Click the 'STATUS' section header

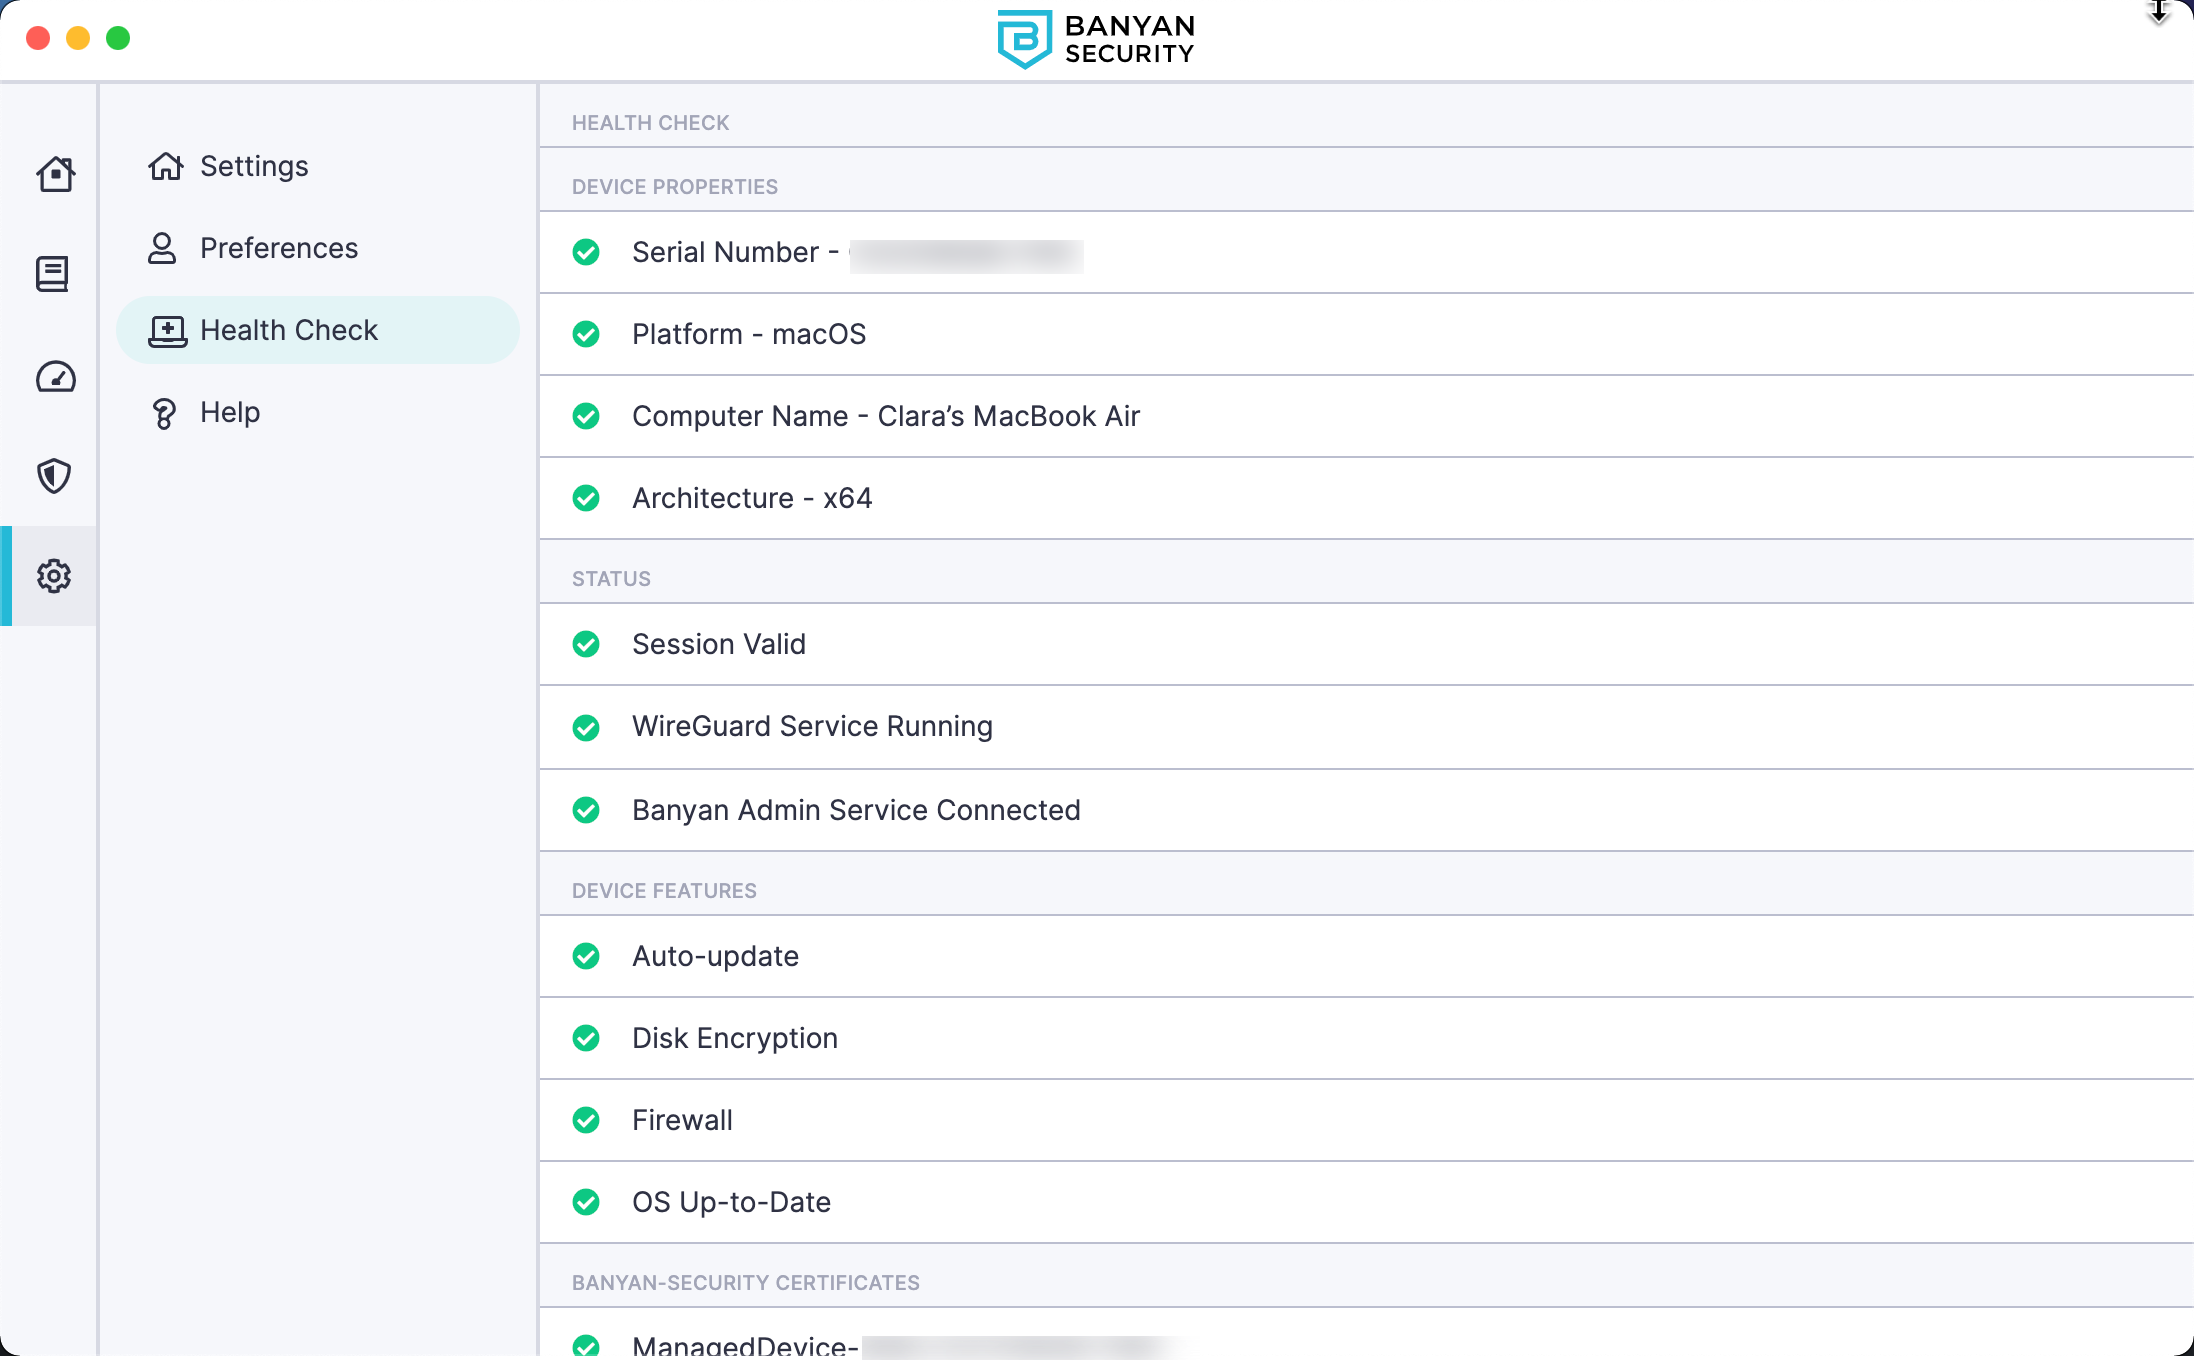[x=611, y=579]
